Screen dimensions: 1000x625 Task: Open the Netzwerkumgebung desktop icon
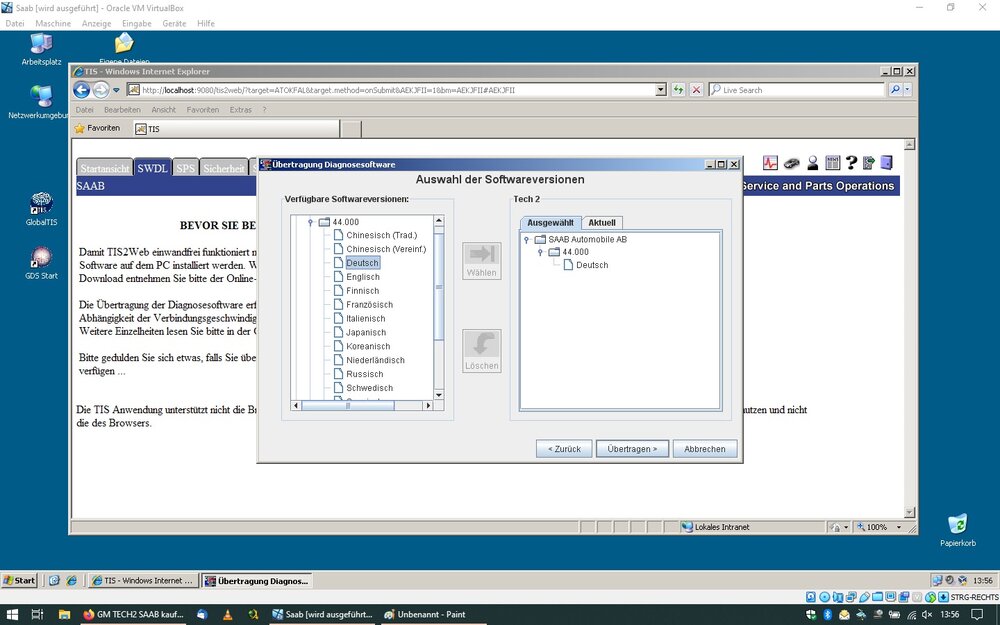(x=40, y=102)
